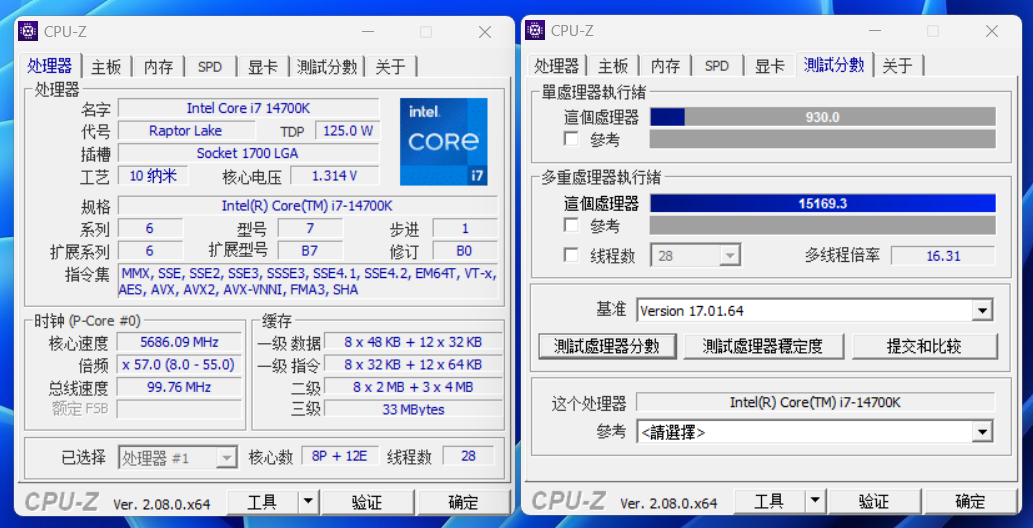Open 已选择 处理器 #1 dropdown
1033x528 pixels.
click(177, 457)
